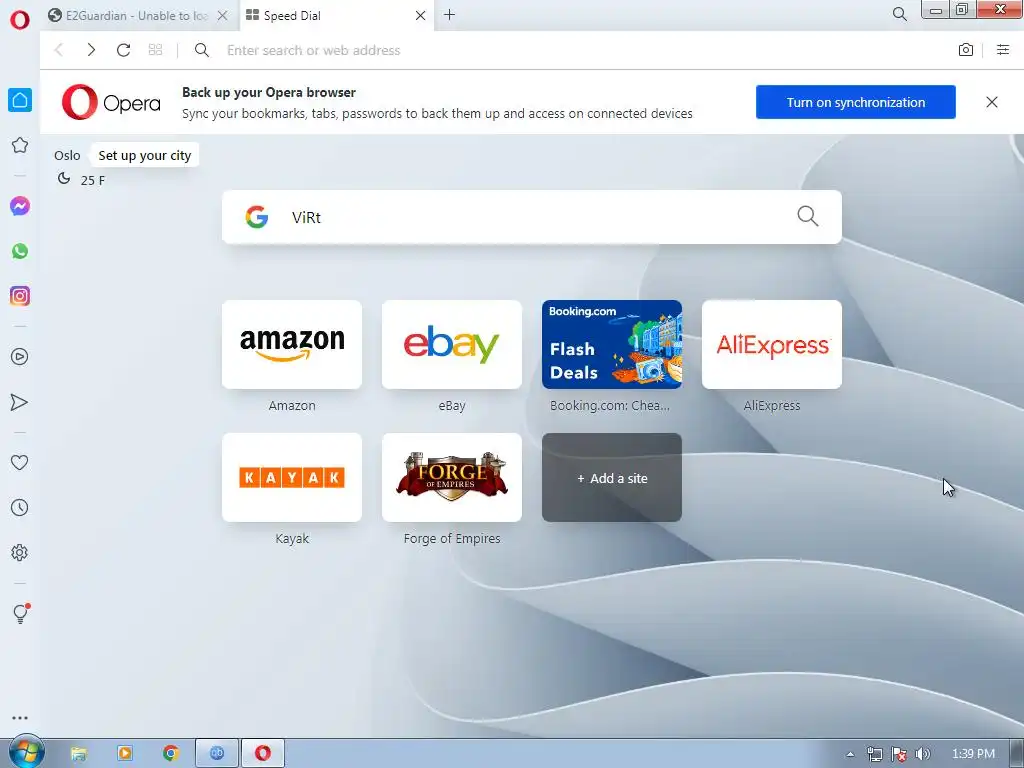The image size is (1024, 768).
Task: Take a snapshot with camera icon
Action: point(966,50)
